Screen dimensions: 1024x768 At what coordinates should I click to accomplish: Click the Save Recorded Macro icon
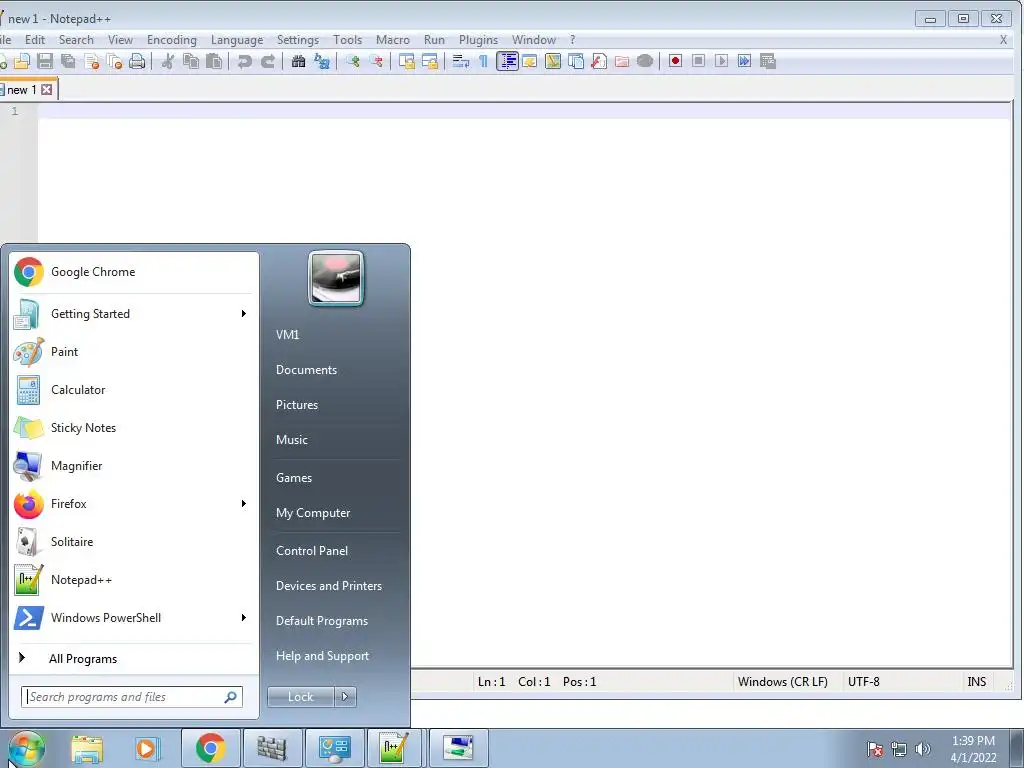click(767, 61)
